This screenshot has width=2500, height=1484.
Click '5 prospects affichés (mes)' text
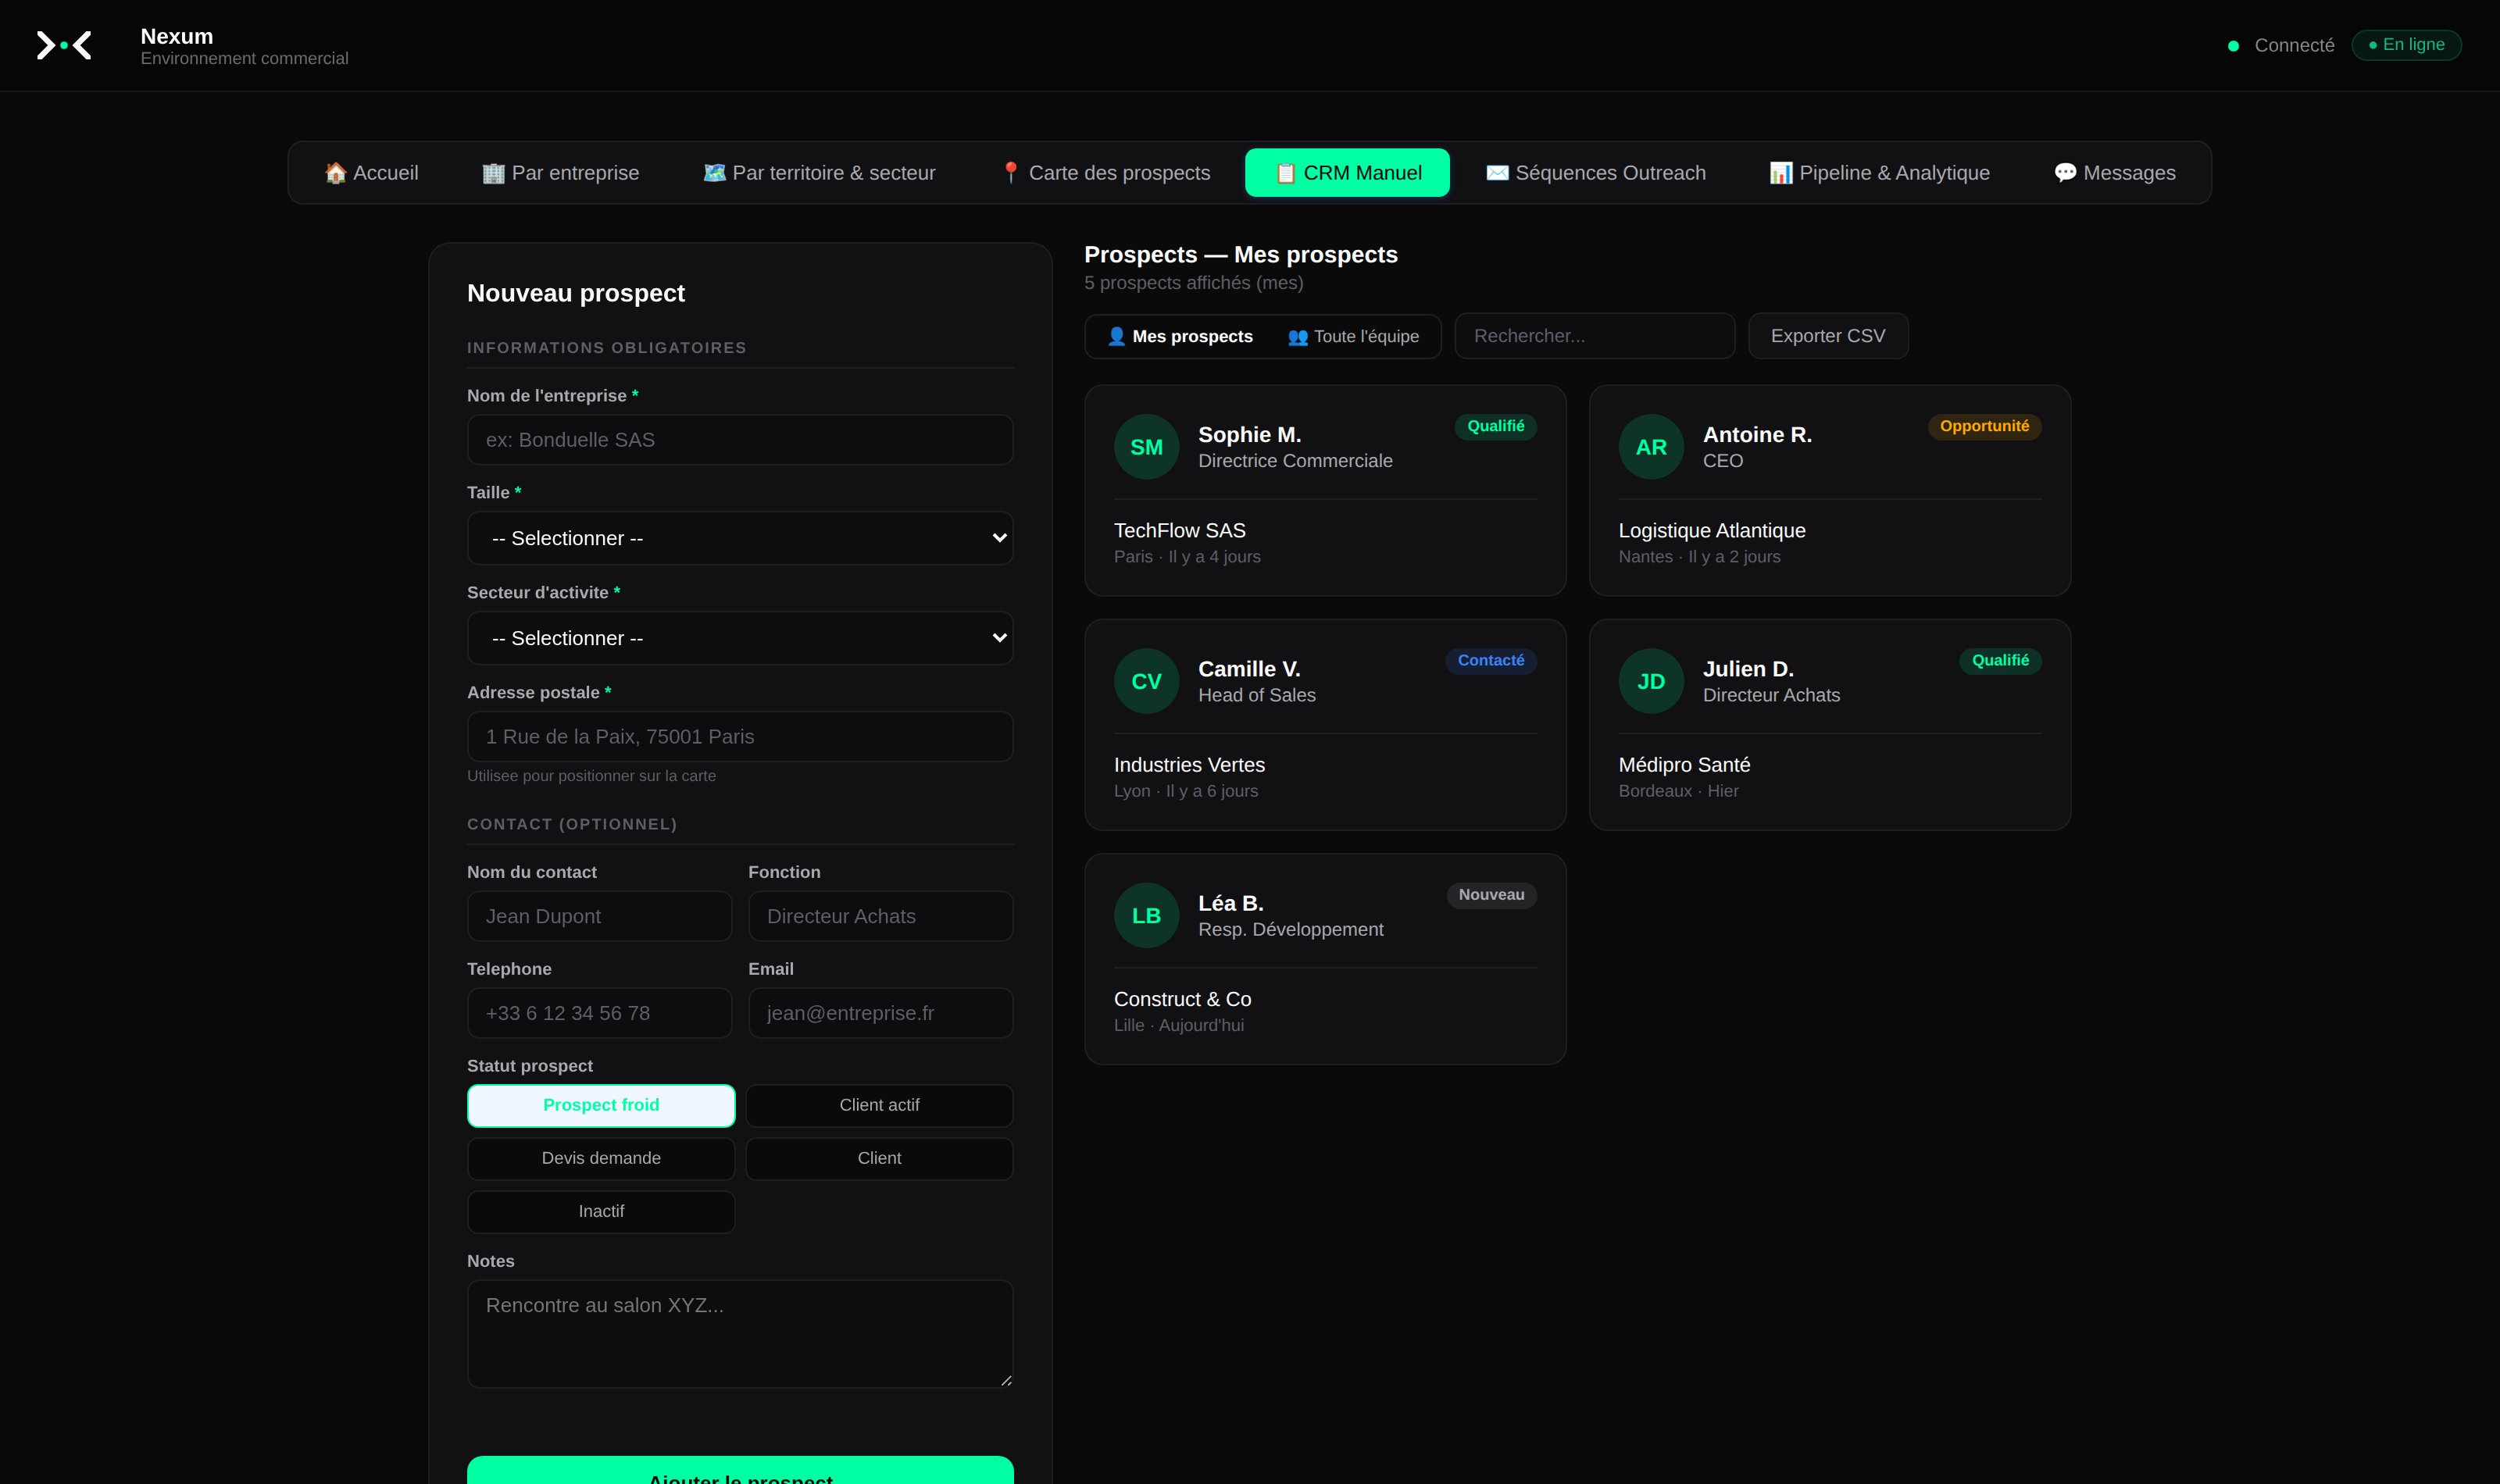click(1193, 283)
